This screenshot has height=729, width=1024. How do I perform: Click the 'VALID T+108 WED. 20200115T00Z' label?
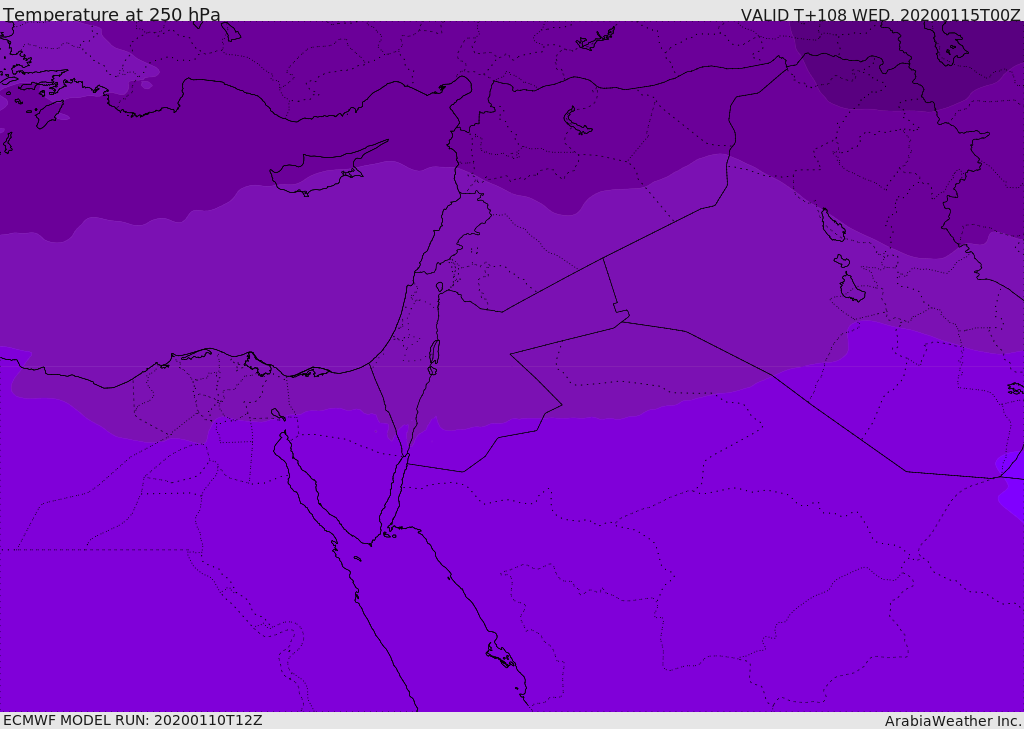pyautogui.click(x=880, y=14)
